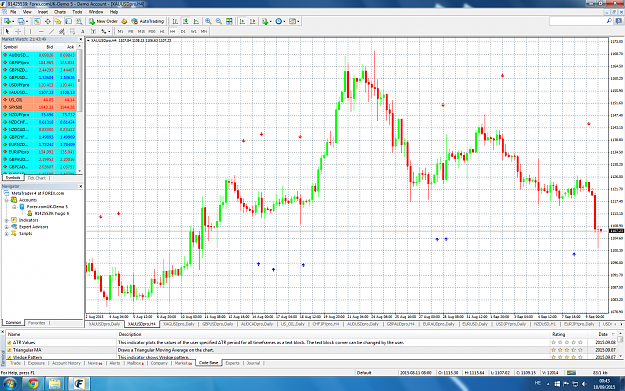Screen dimensions: 625x391
Task: Select the Trendline tool
Action: pyautogui.click(x=51, y=31)
